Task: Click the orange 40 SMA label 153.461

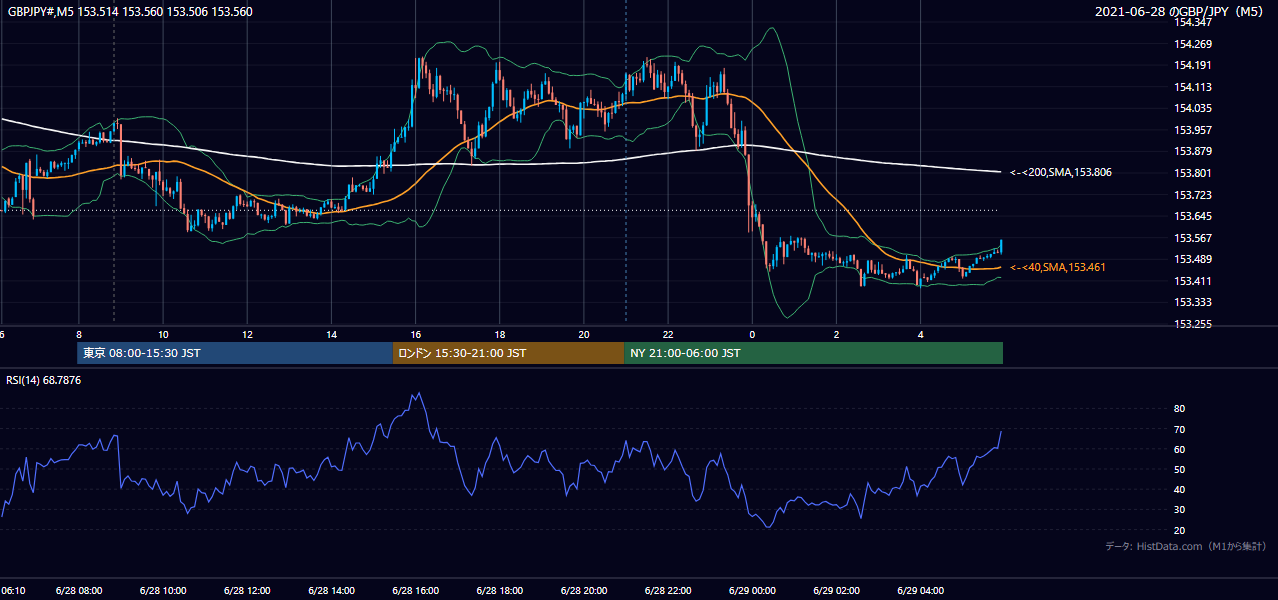Action: [x=1058, y=267]
